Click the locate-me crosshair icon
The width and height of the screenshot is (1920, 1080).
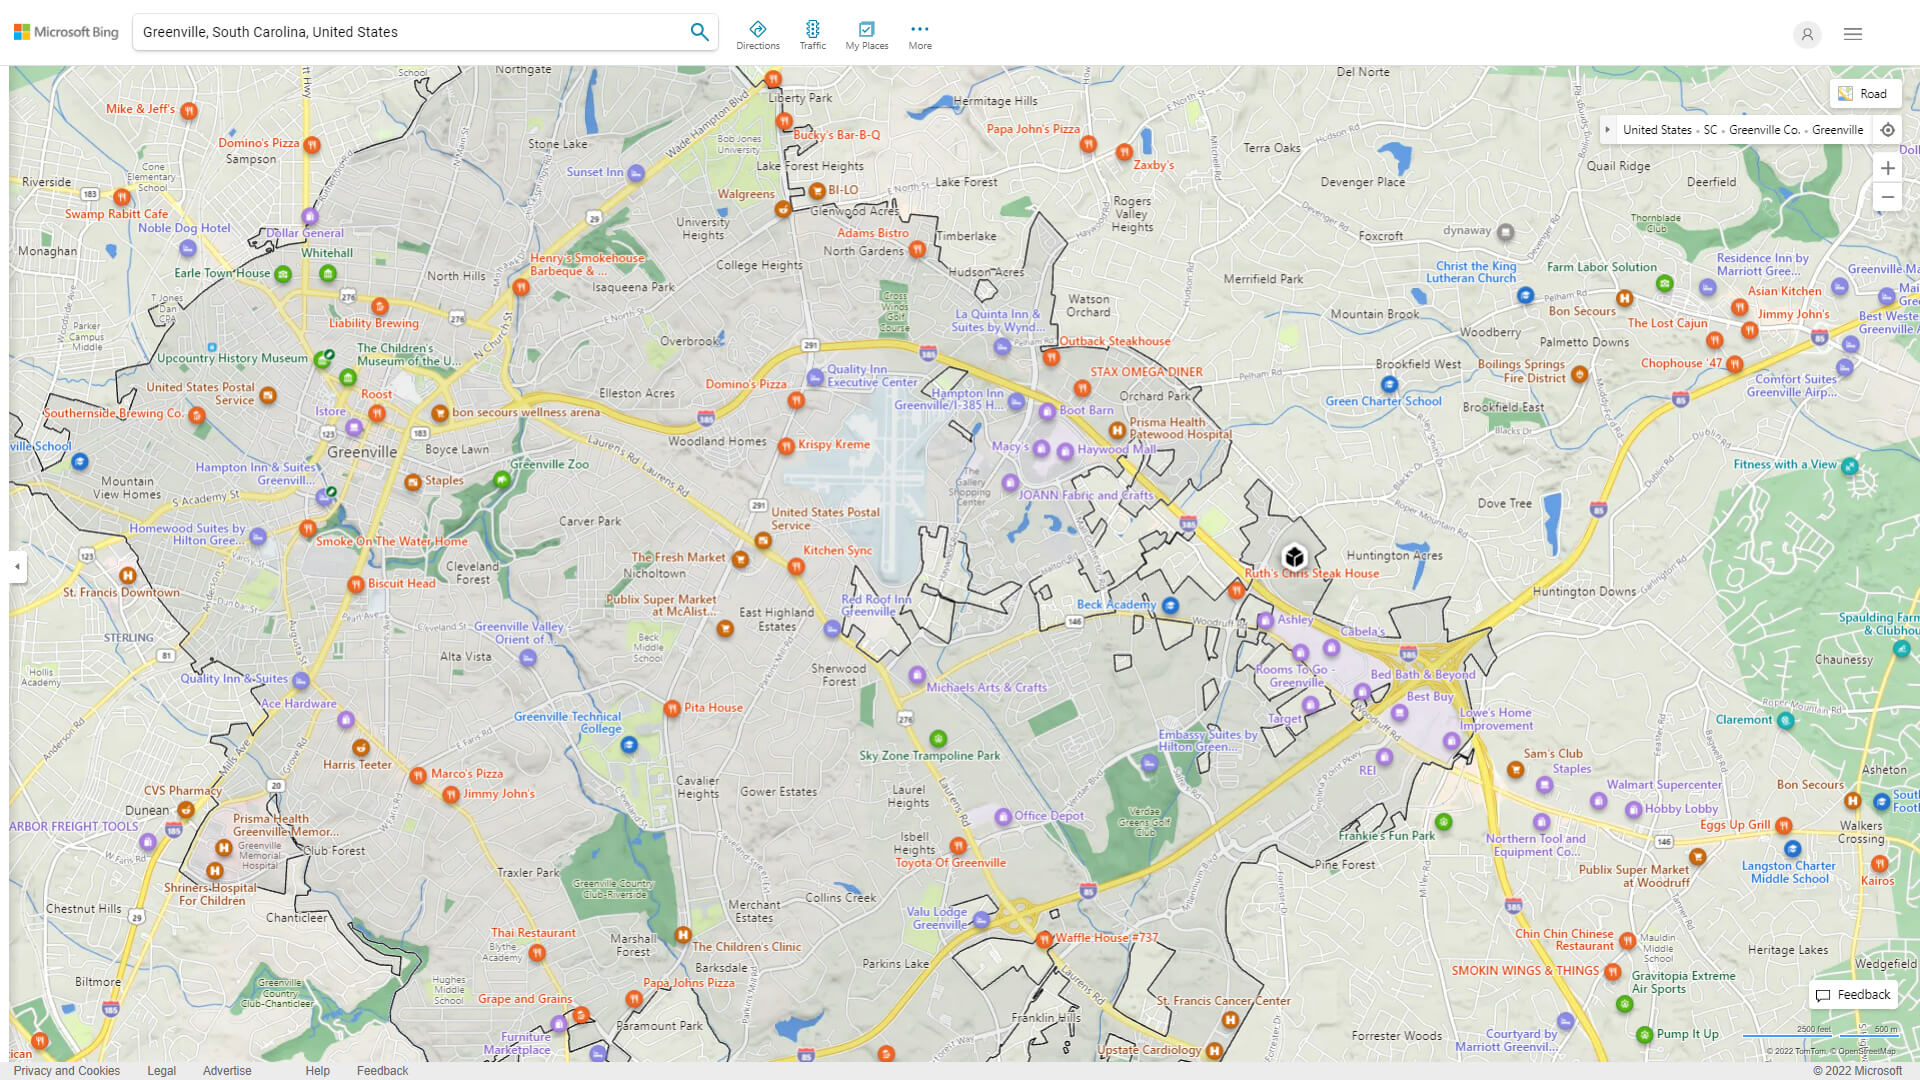[x=1888, y=129]
